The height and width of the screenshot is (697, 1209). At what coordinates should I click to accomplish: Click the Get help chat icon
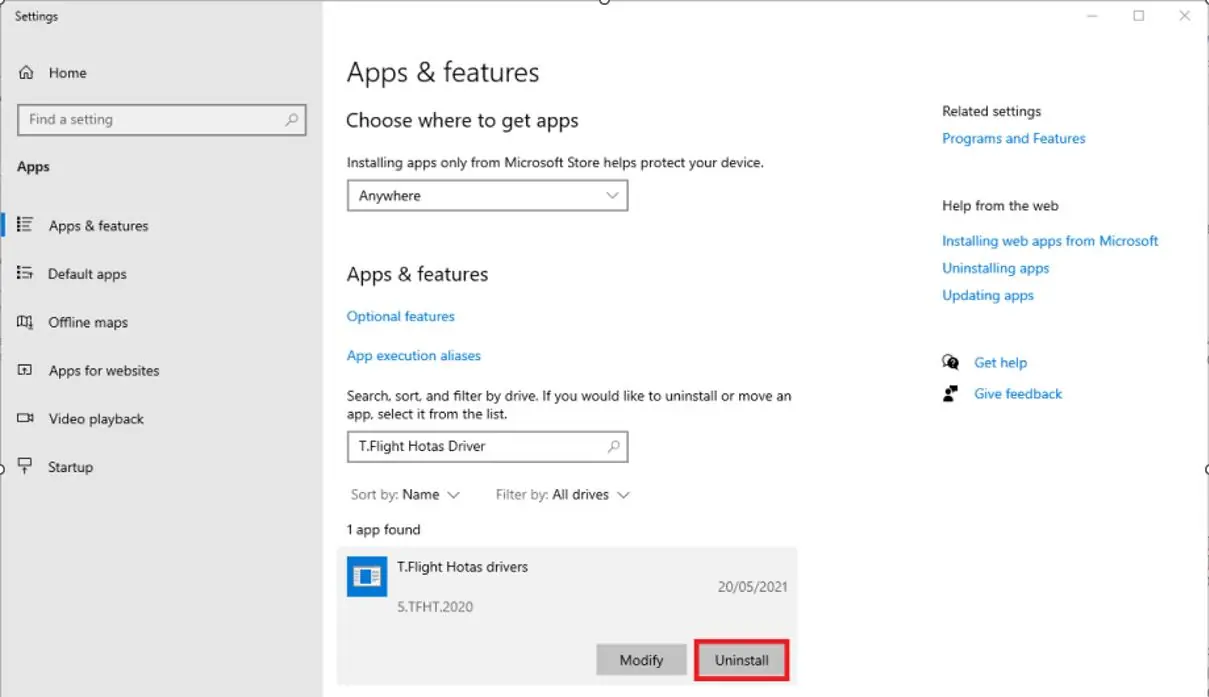tap(950, 362)
